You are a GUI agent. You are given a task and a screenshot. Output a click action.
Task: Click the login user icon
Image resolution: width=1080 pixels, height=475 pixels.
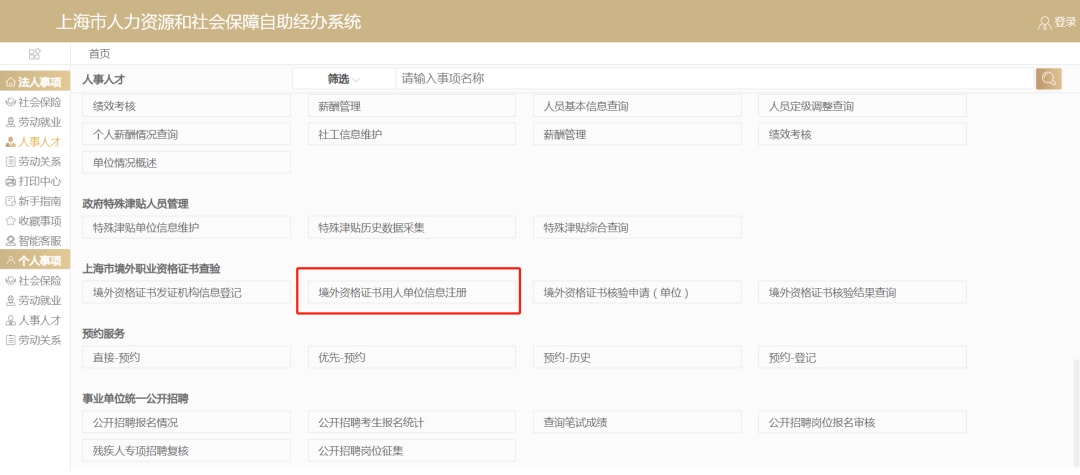pyautogui.click(x=1045, y=22)
